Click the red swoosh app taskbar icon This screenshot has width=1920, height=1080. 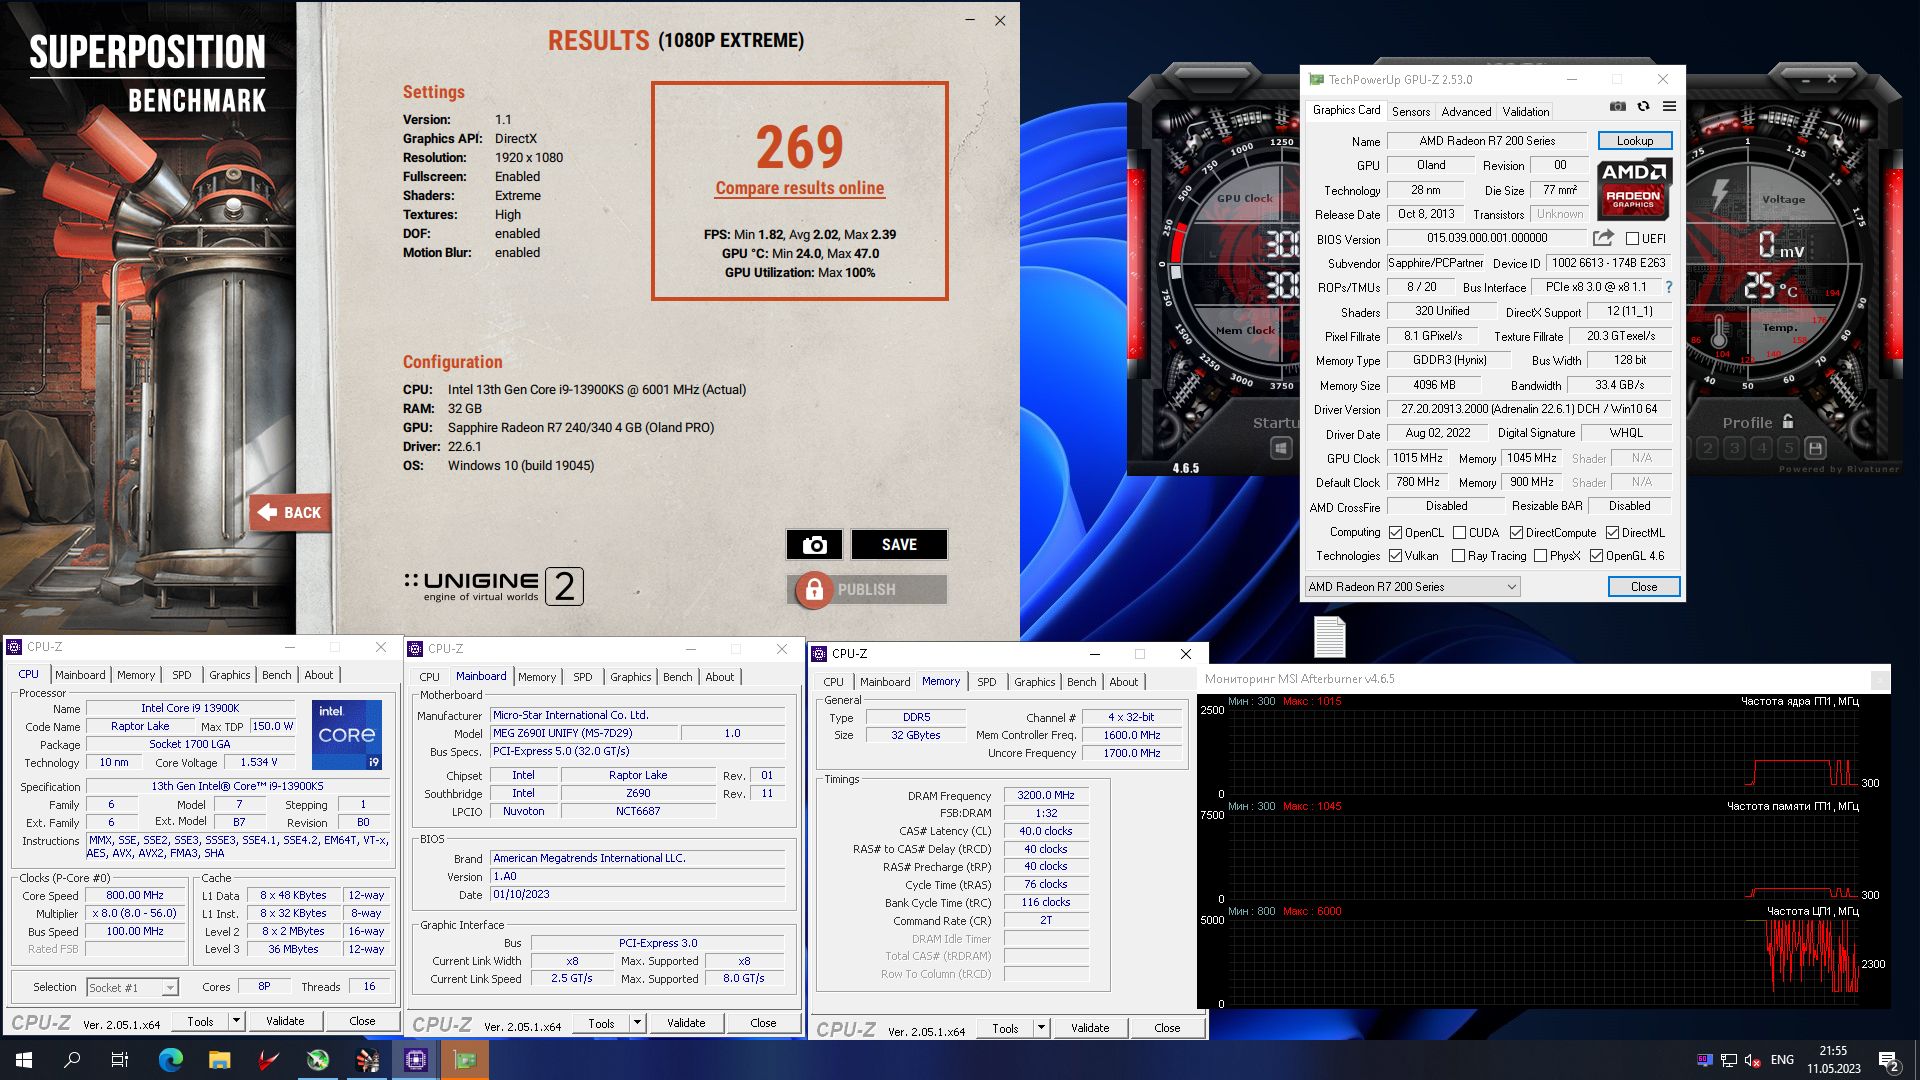[269, 1060]
